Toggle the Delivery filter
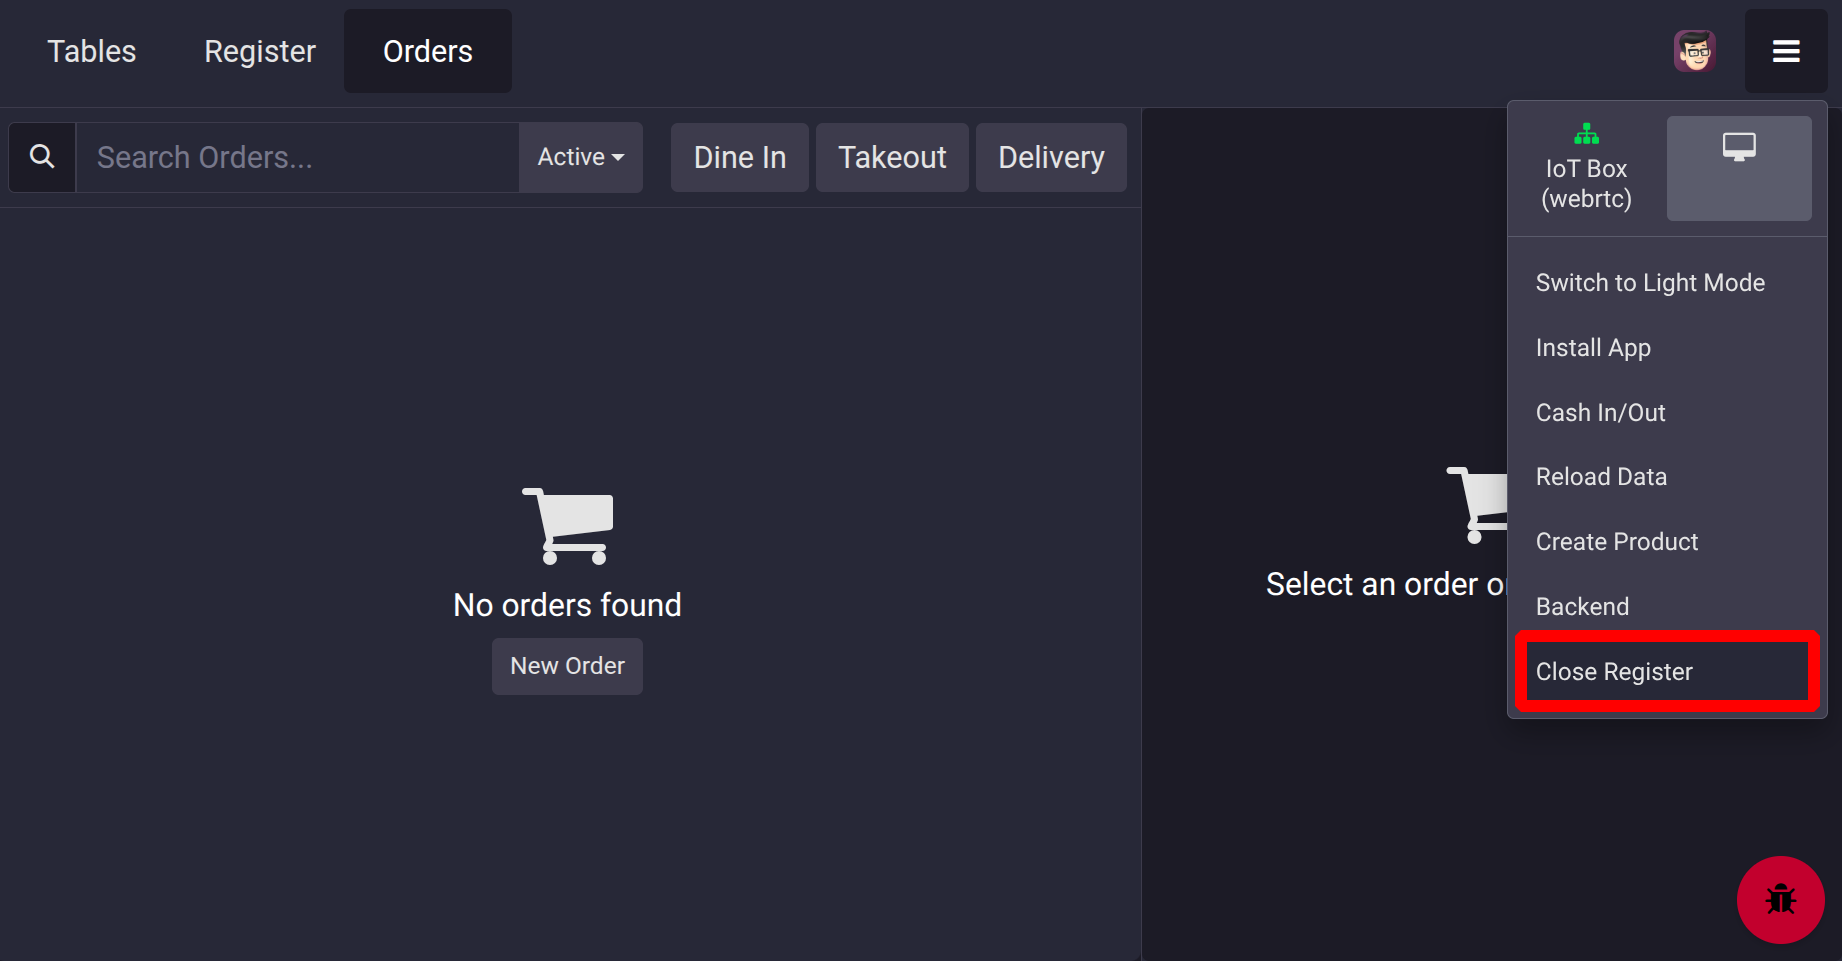This screenshot has width=1842, height=961. point(1051,157)
